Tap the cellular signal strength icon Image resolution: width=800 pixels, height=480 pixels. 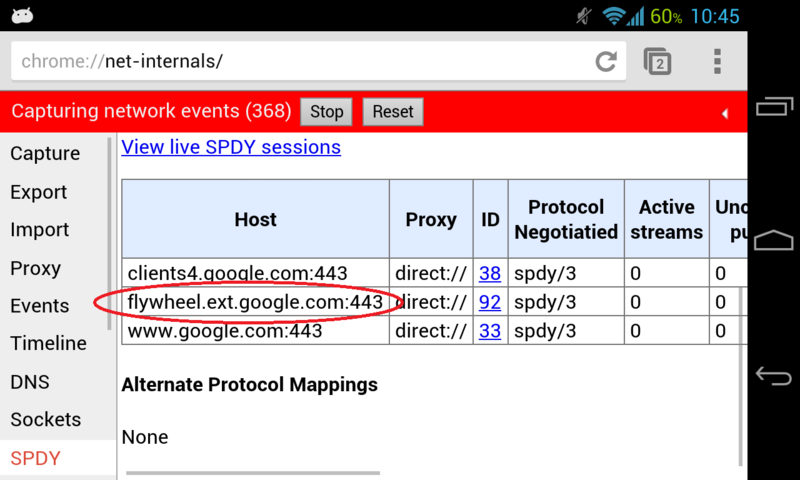(x=636, y=16)
